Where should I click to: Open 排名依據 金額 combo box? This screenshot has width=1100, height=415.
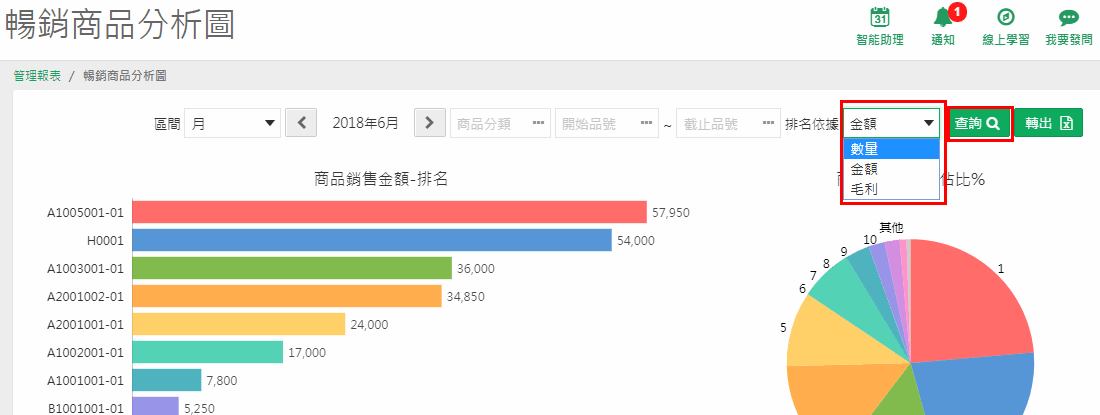(x=892, y=123)
